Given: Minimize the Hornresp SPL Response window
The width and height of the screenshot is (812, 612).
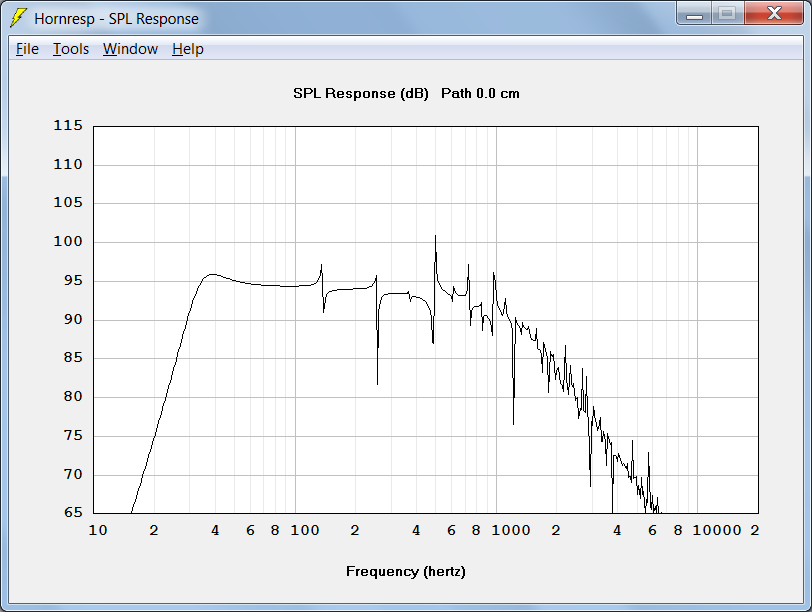Looking at the screenshot, I should click(694, 14).
